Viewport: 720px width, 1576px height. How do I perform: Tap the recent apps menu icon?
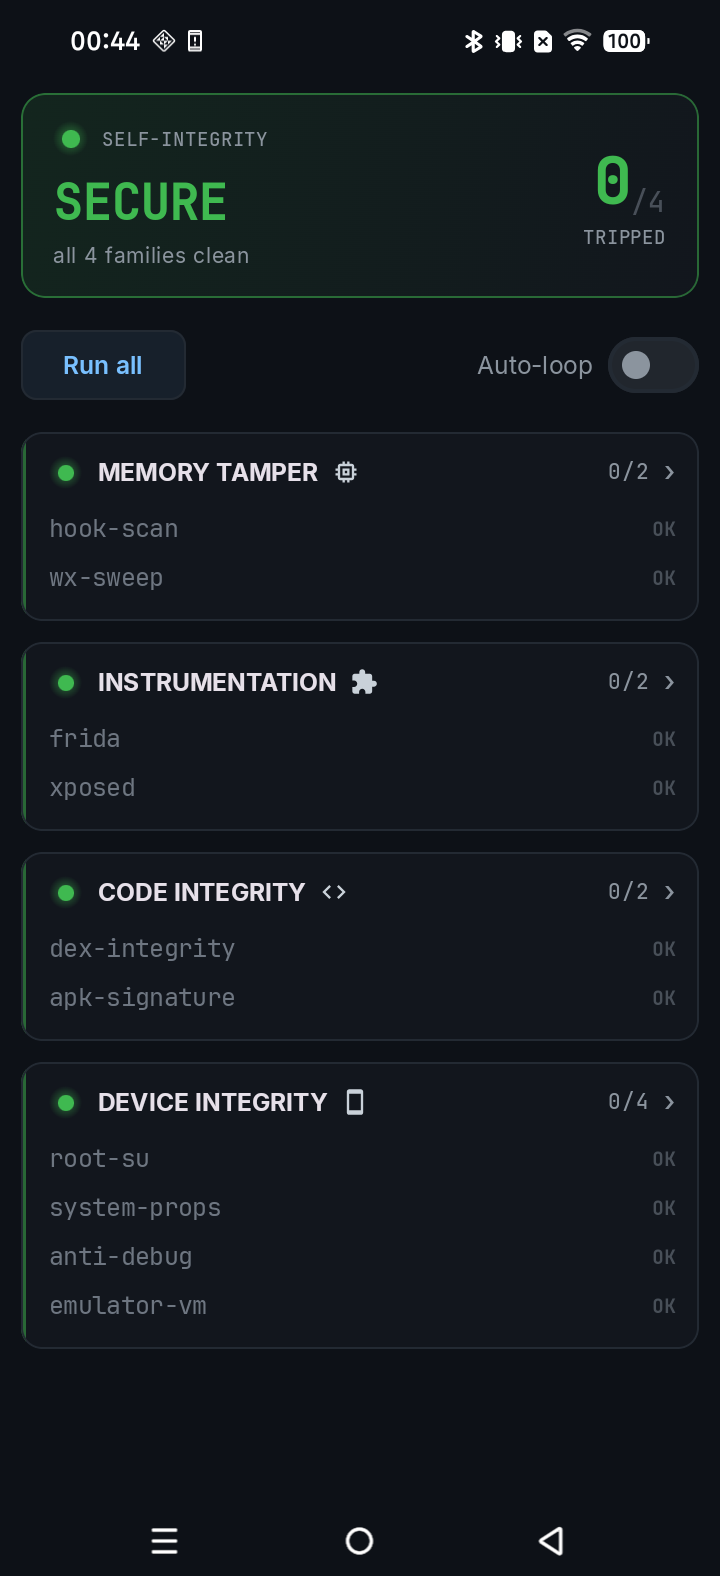pyautogui.click(x=165, y=1541)
